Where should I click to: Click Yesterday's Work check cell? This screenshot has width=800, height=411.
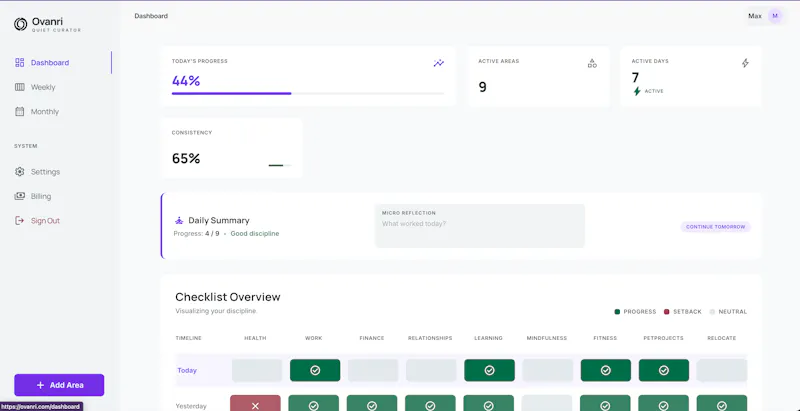coord(313,403)
